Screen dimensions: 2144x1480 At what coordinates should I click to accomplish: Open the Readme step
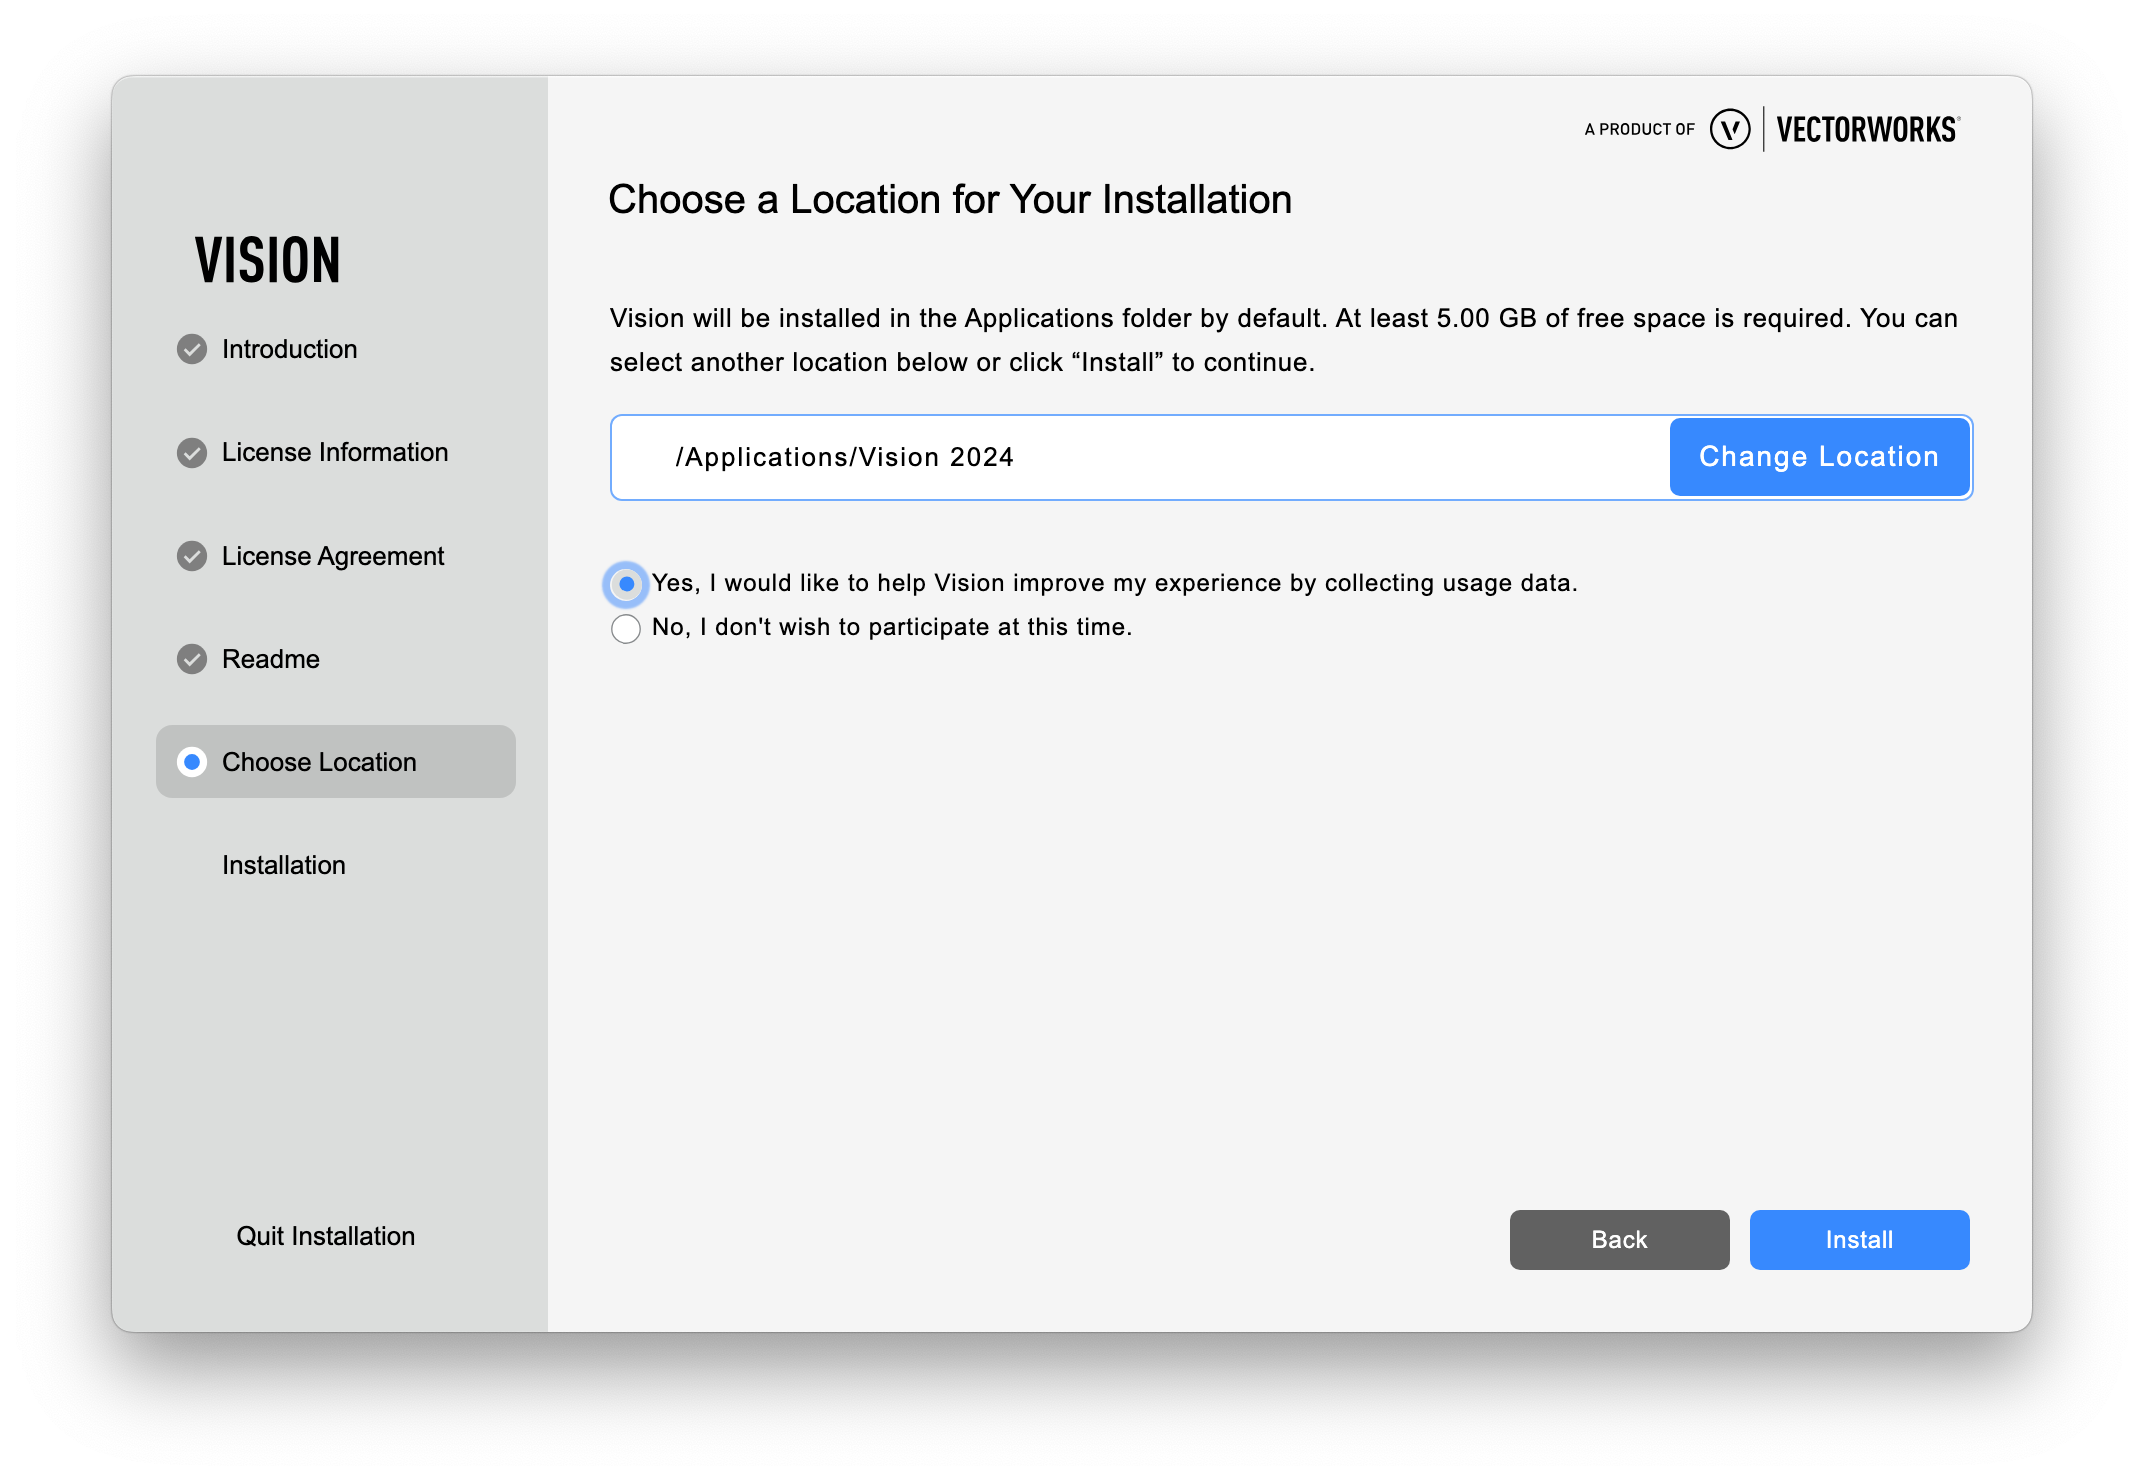271,659
